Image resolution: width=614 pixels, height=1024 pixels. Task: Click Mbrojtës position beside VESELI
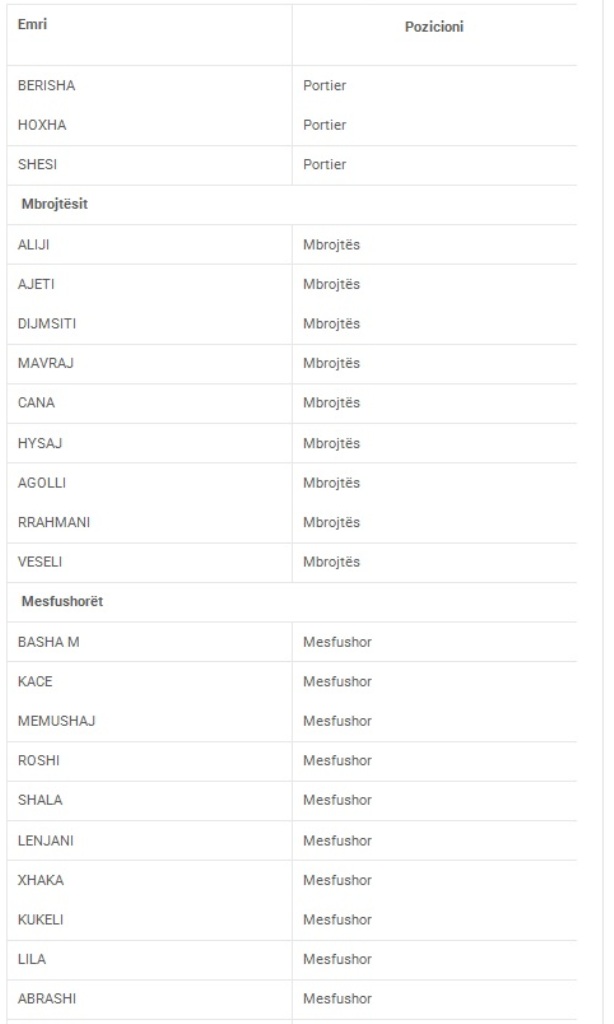(331, 562)
